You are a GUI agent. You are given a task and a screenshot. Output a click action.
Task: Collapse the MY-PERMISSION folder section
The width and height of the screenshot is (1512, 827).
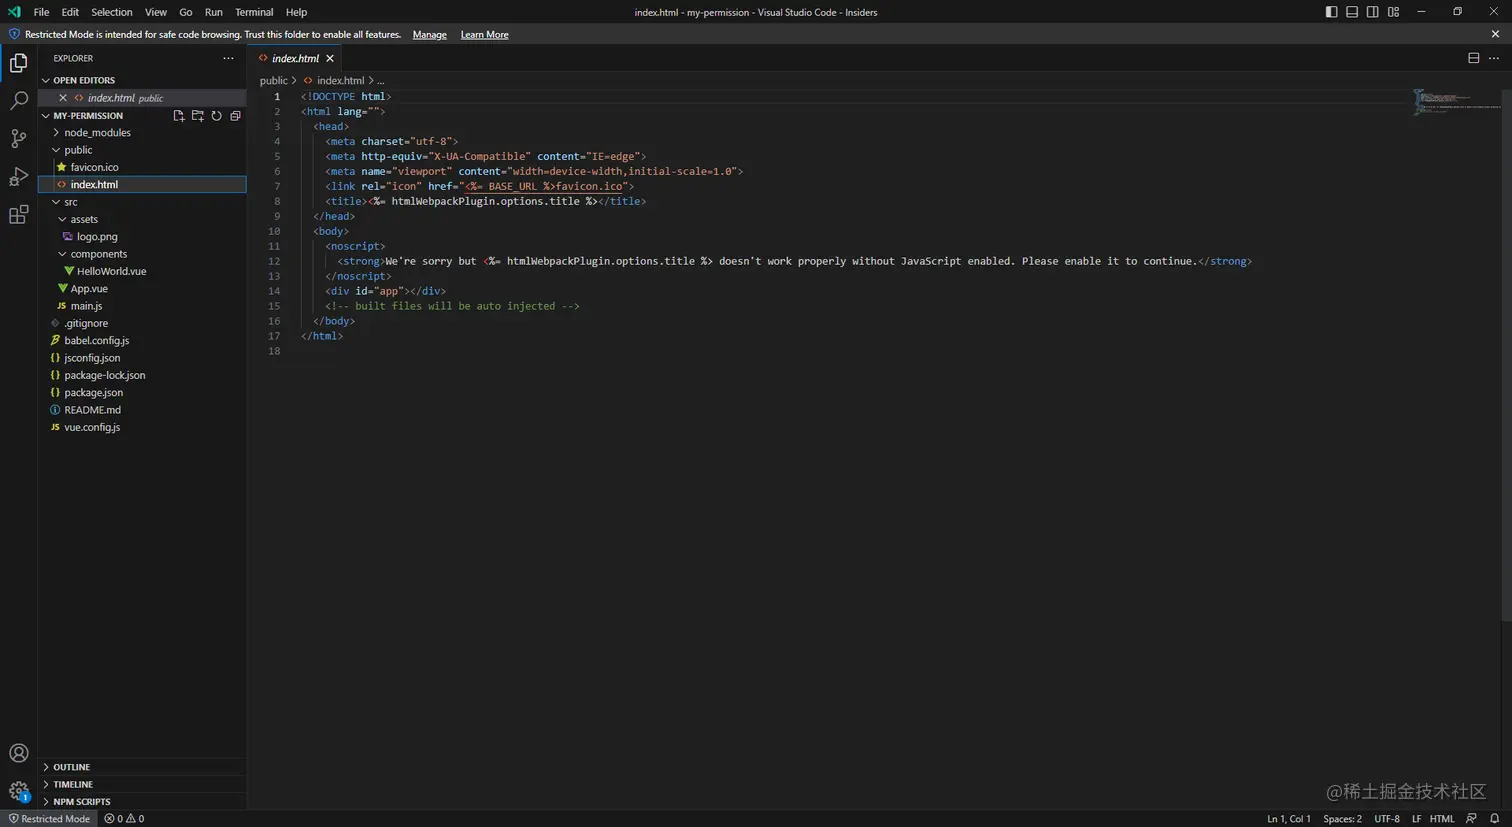click(89, 116)
